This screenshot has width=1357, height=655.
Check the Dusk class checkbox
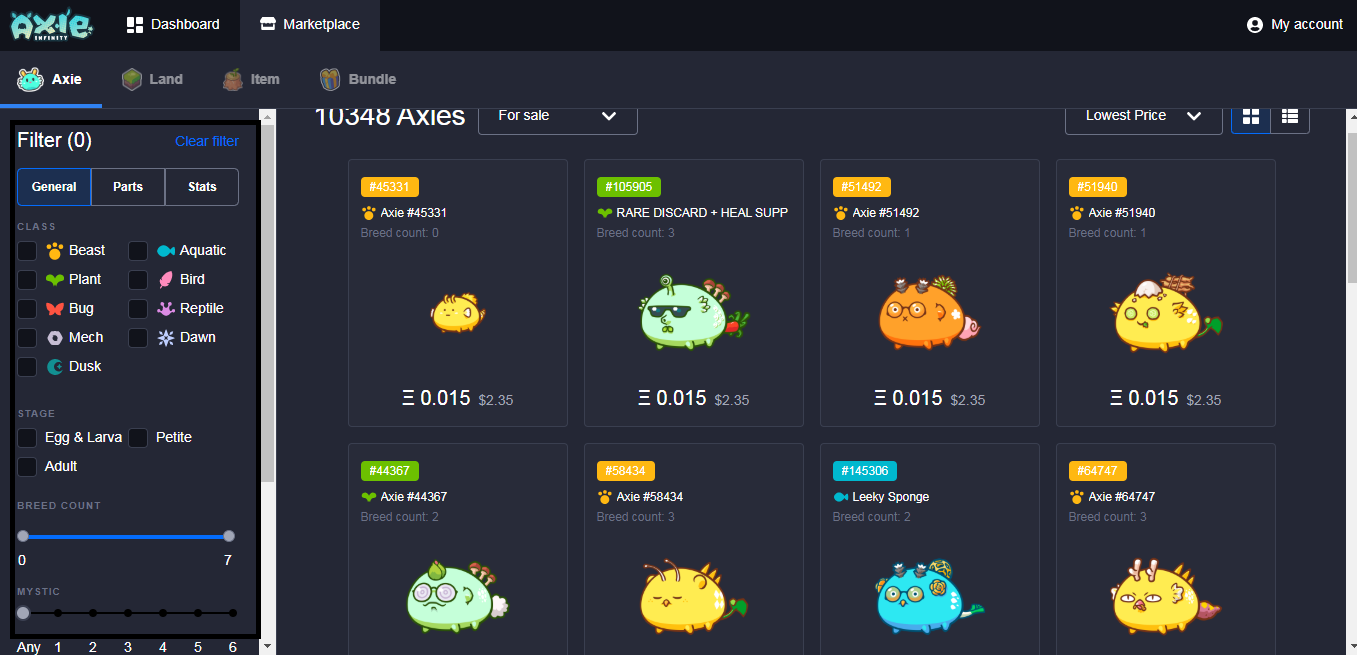tap(27, 367)
